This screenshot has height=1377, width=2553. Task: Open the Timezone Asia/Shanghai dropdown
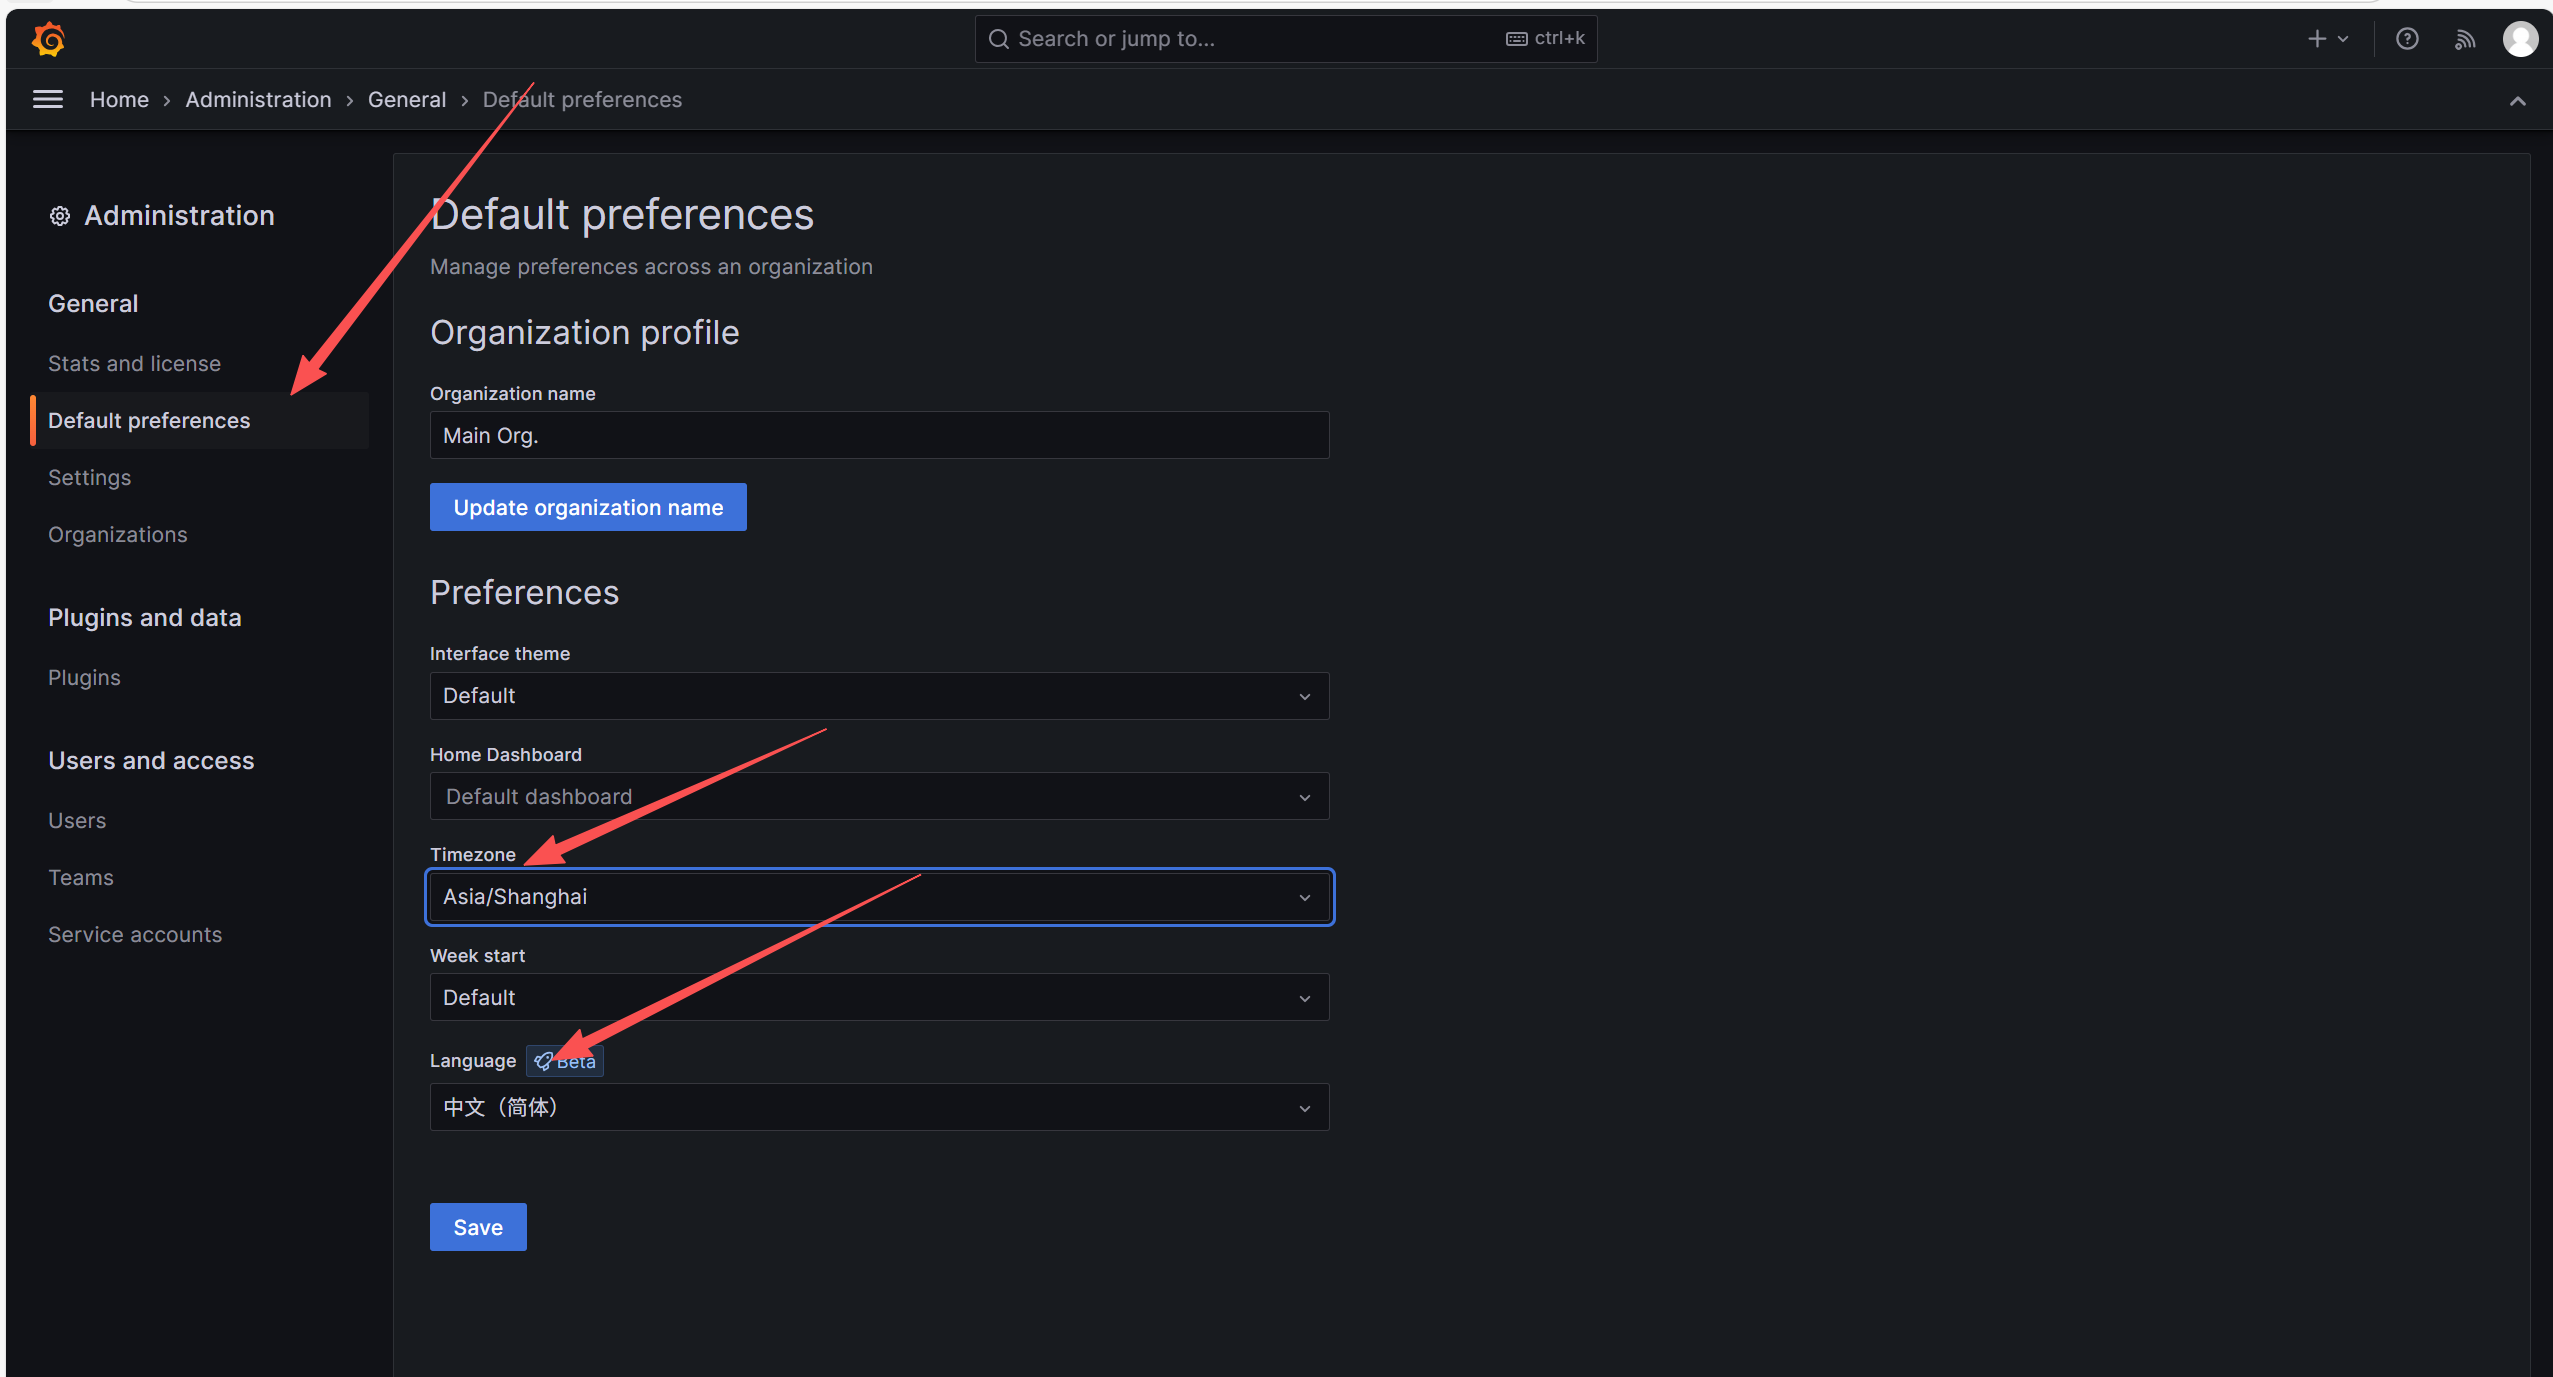pos(879,897)
